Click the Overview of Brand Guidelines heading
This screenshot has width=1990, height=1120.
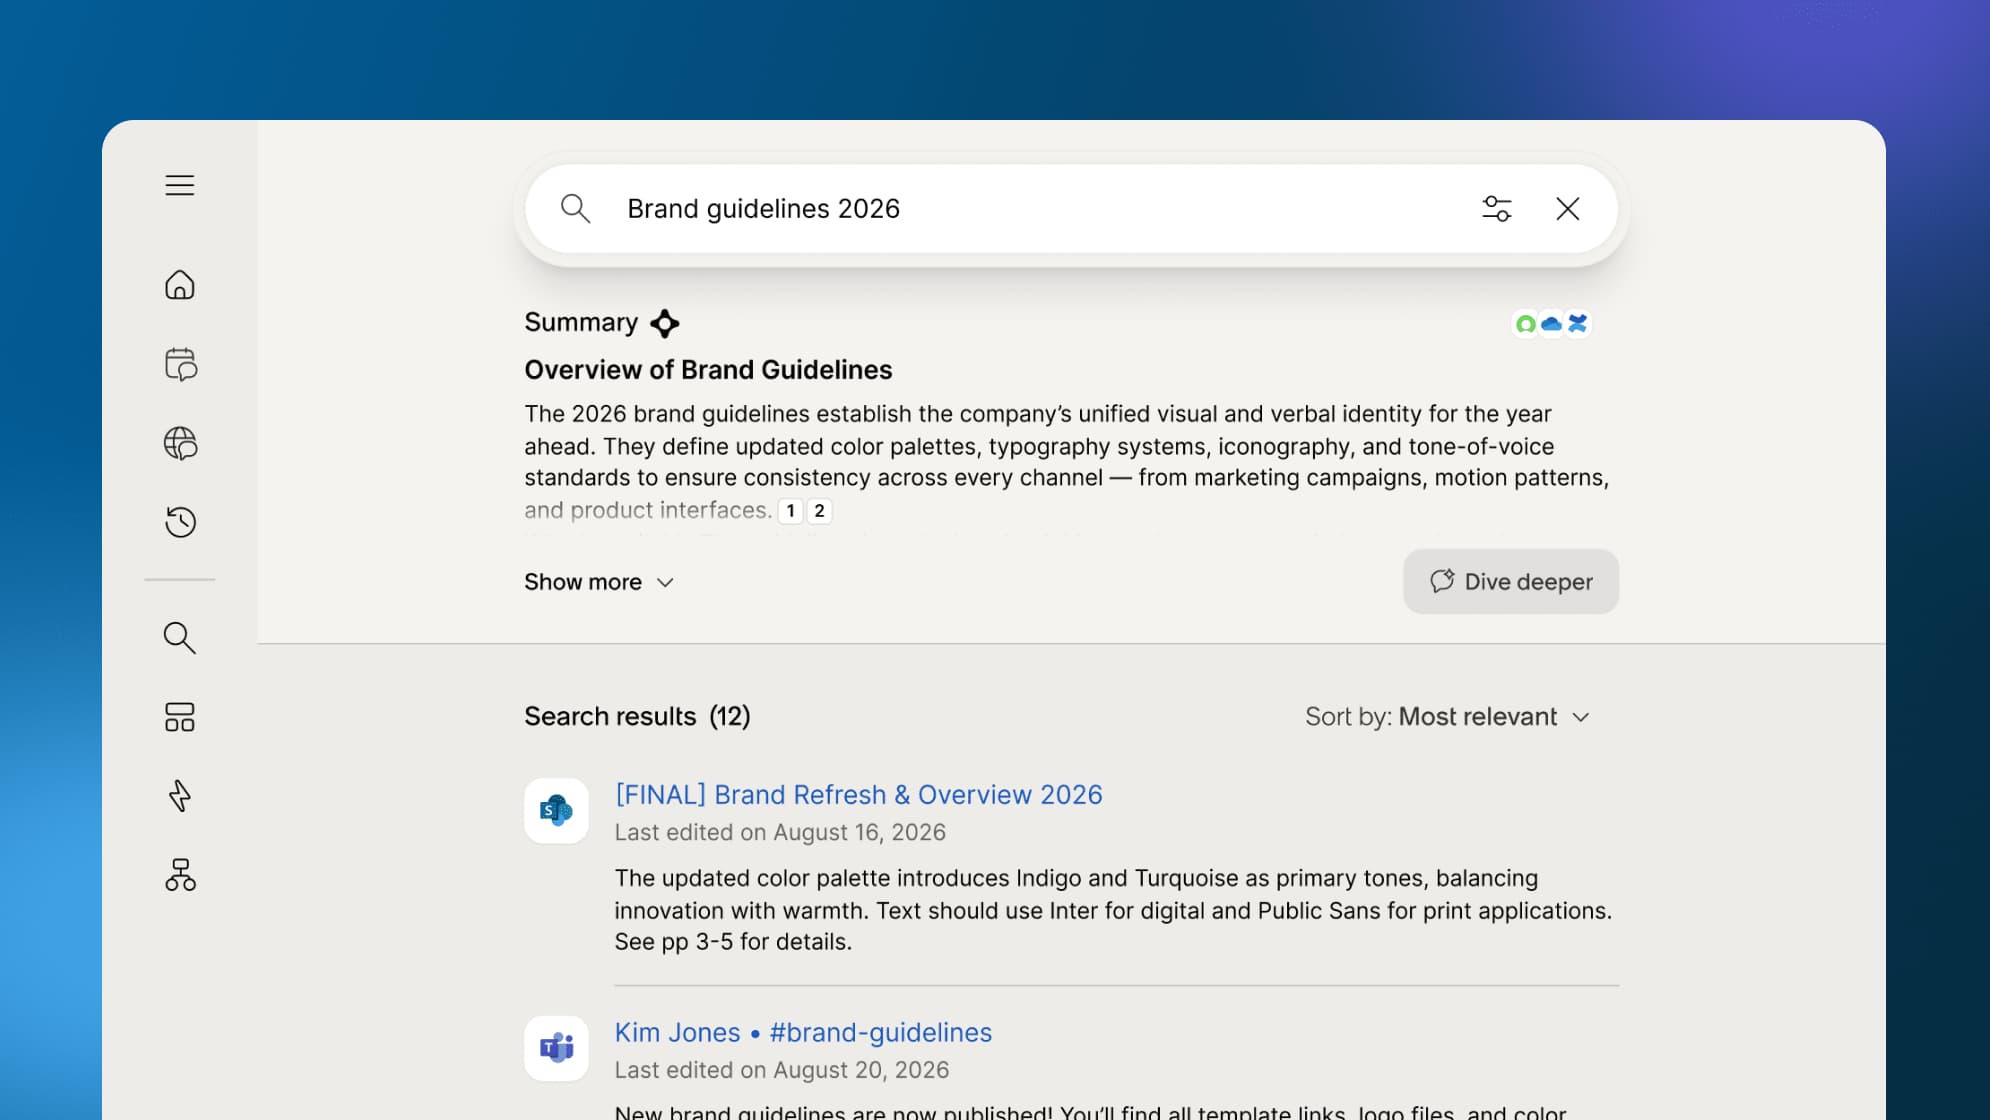(x=708, y=370)
